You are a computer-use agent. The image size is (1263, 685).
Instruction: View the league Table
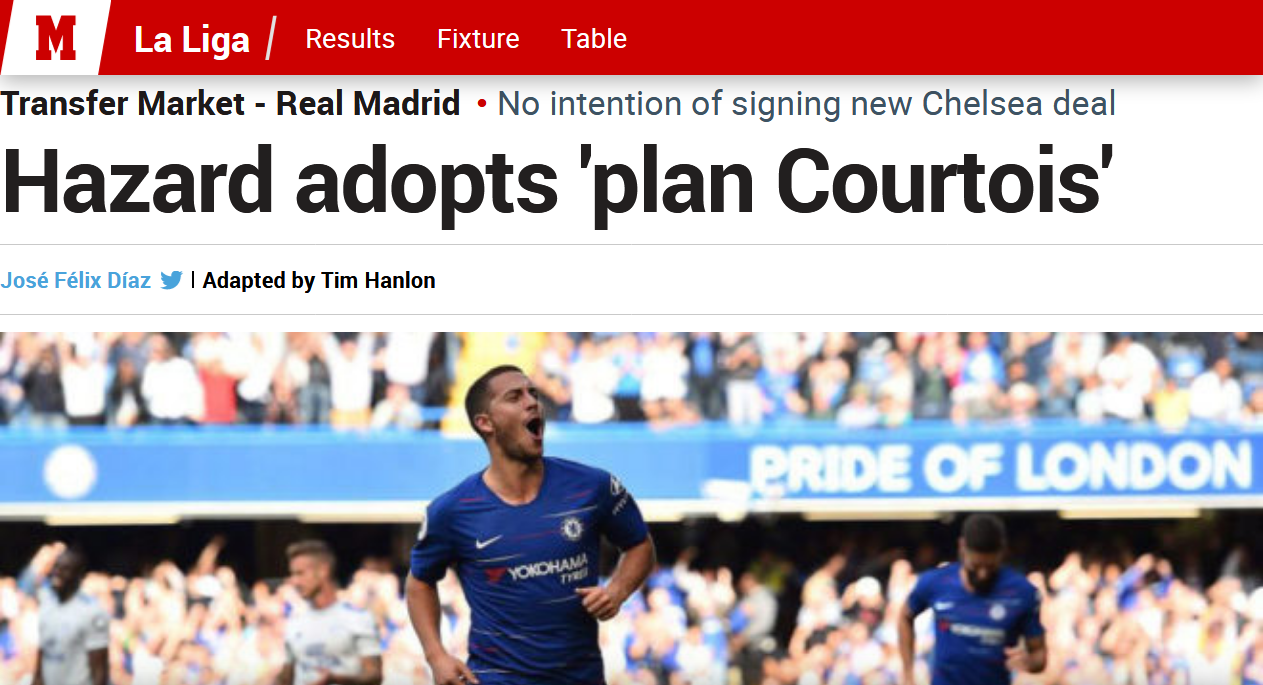click(594, 39)
